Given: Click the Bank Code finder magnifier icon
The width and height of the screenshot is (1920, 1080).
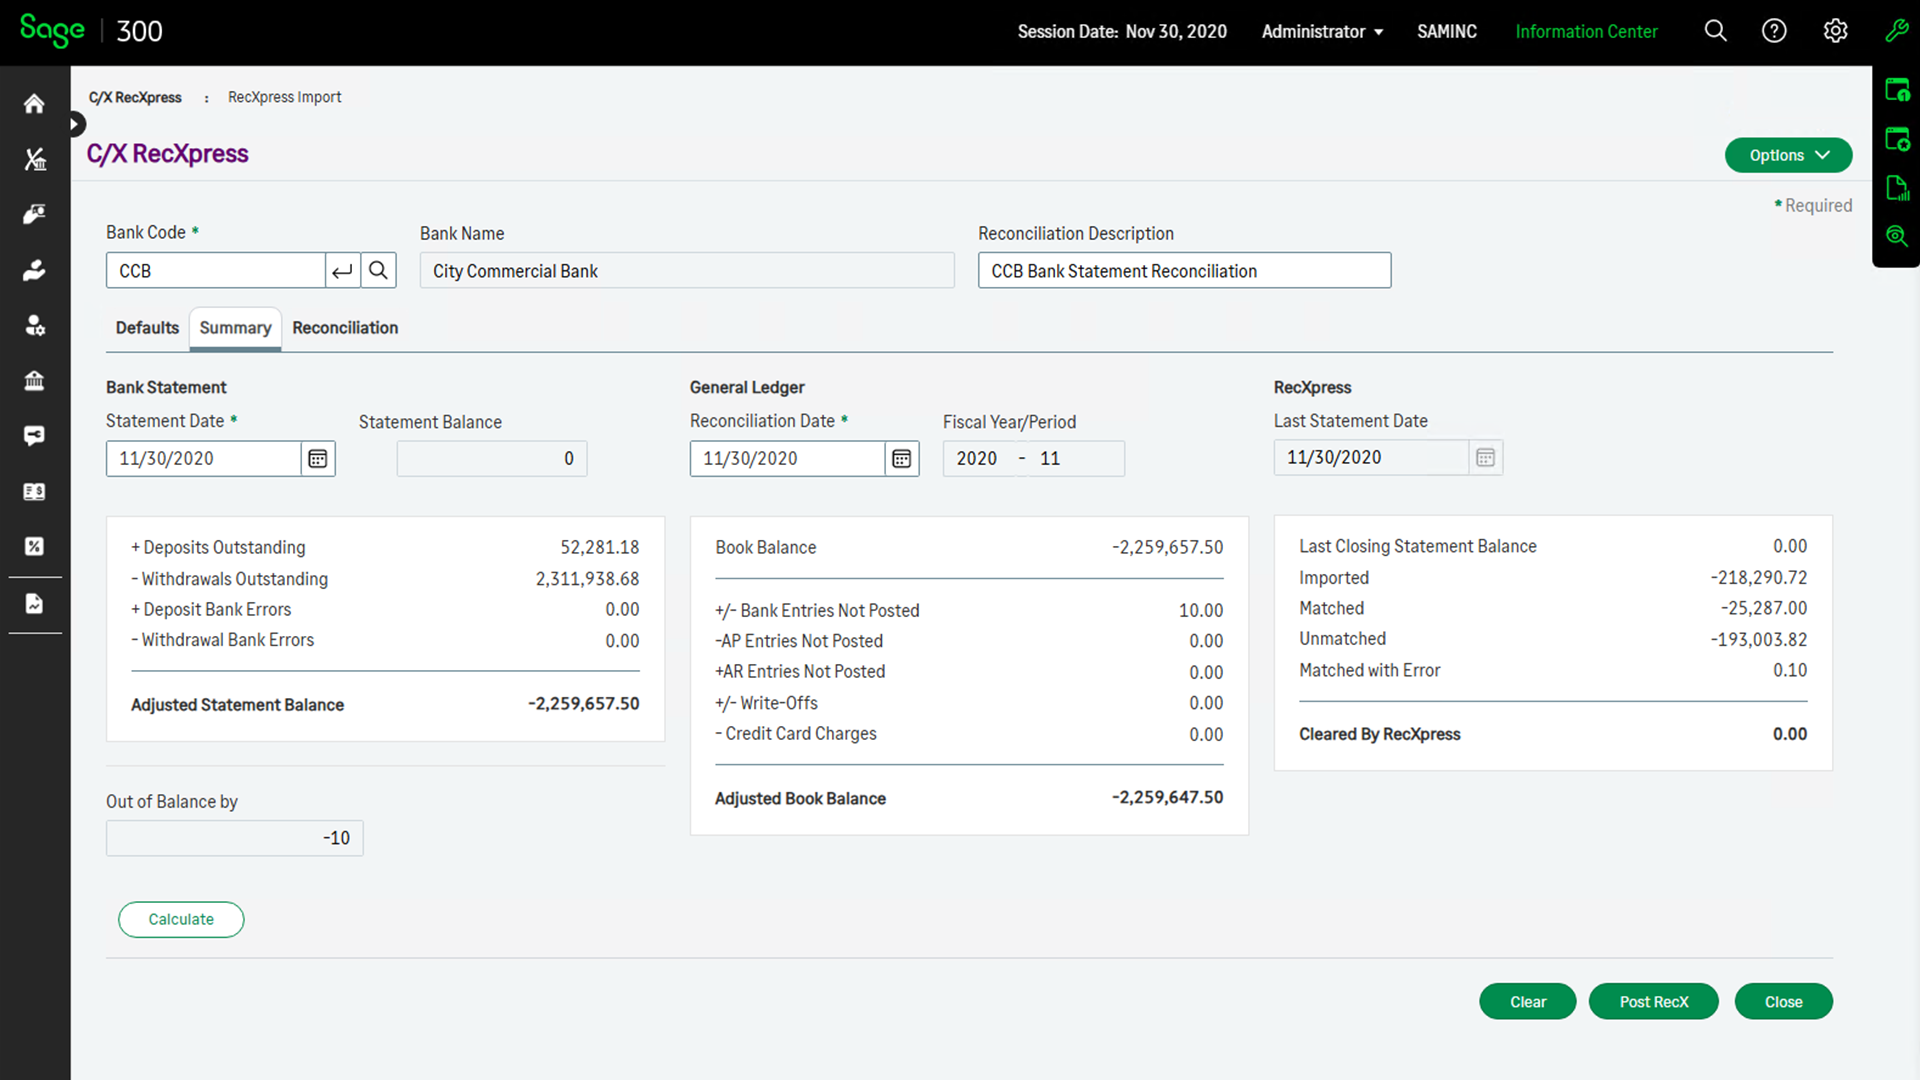Looking at the screenshot, I should (378, 270).
